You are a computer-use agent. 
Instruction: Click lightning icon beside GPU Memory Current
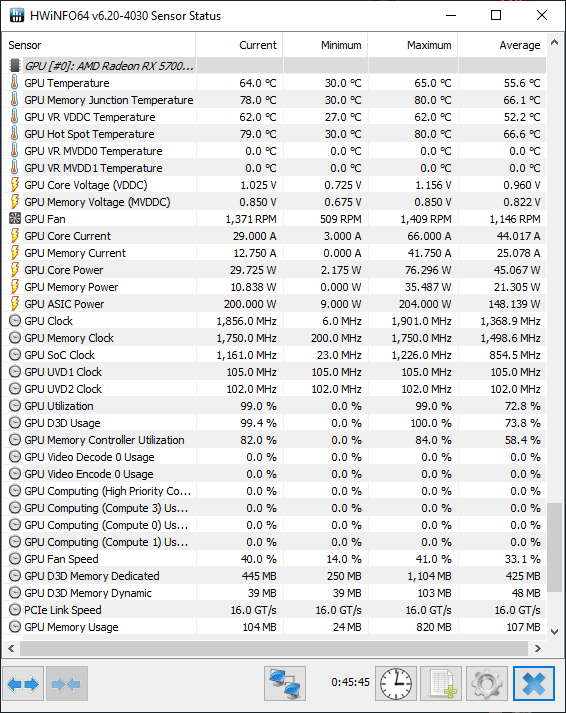[15, 253]
